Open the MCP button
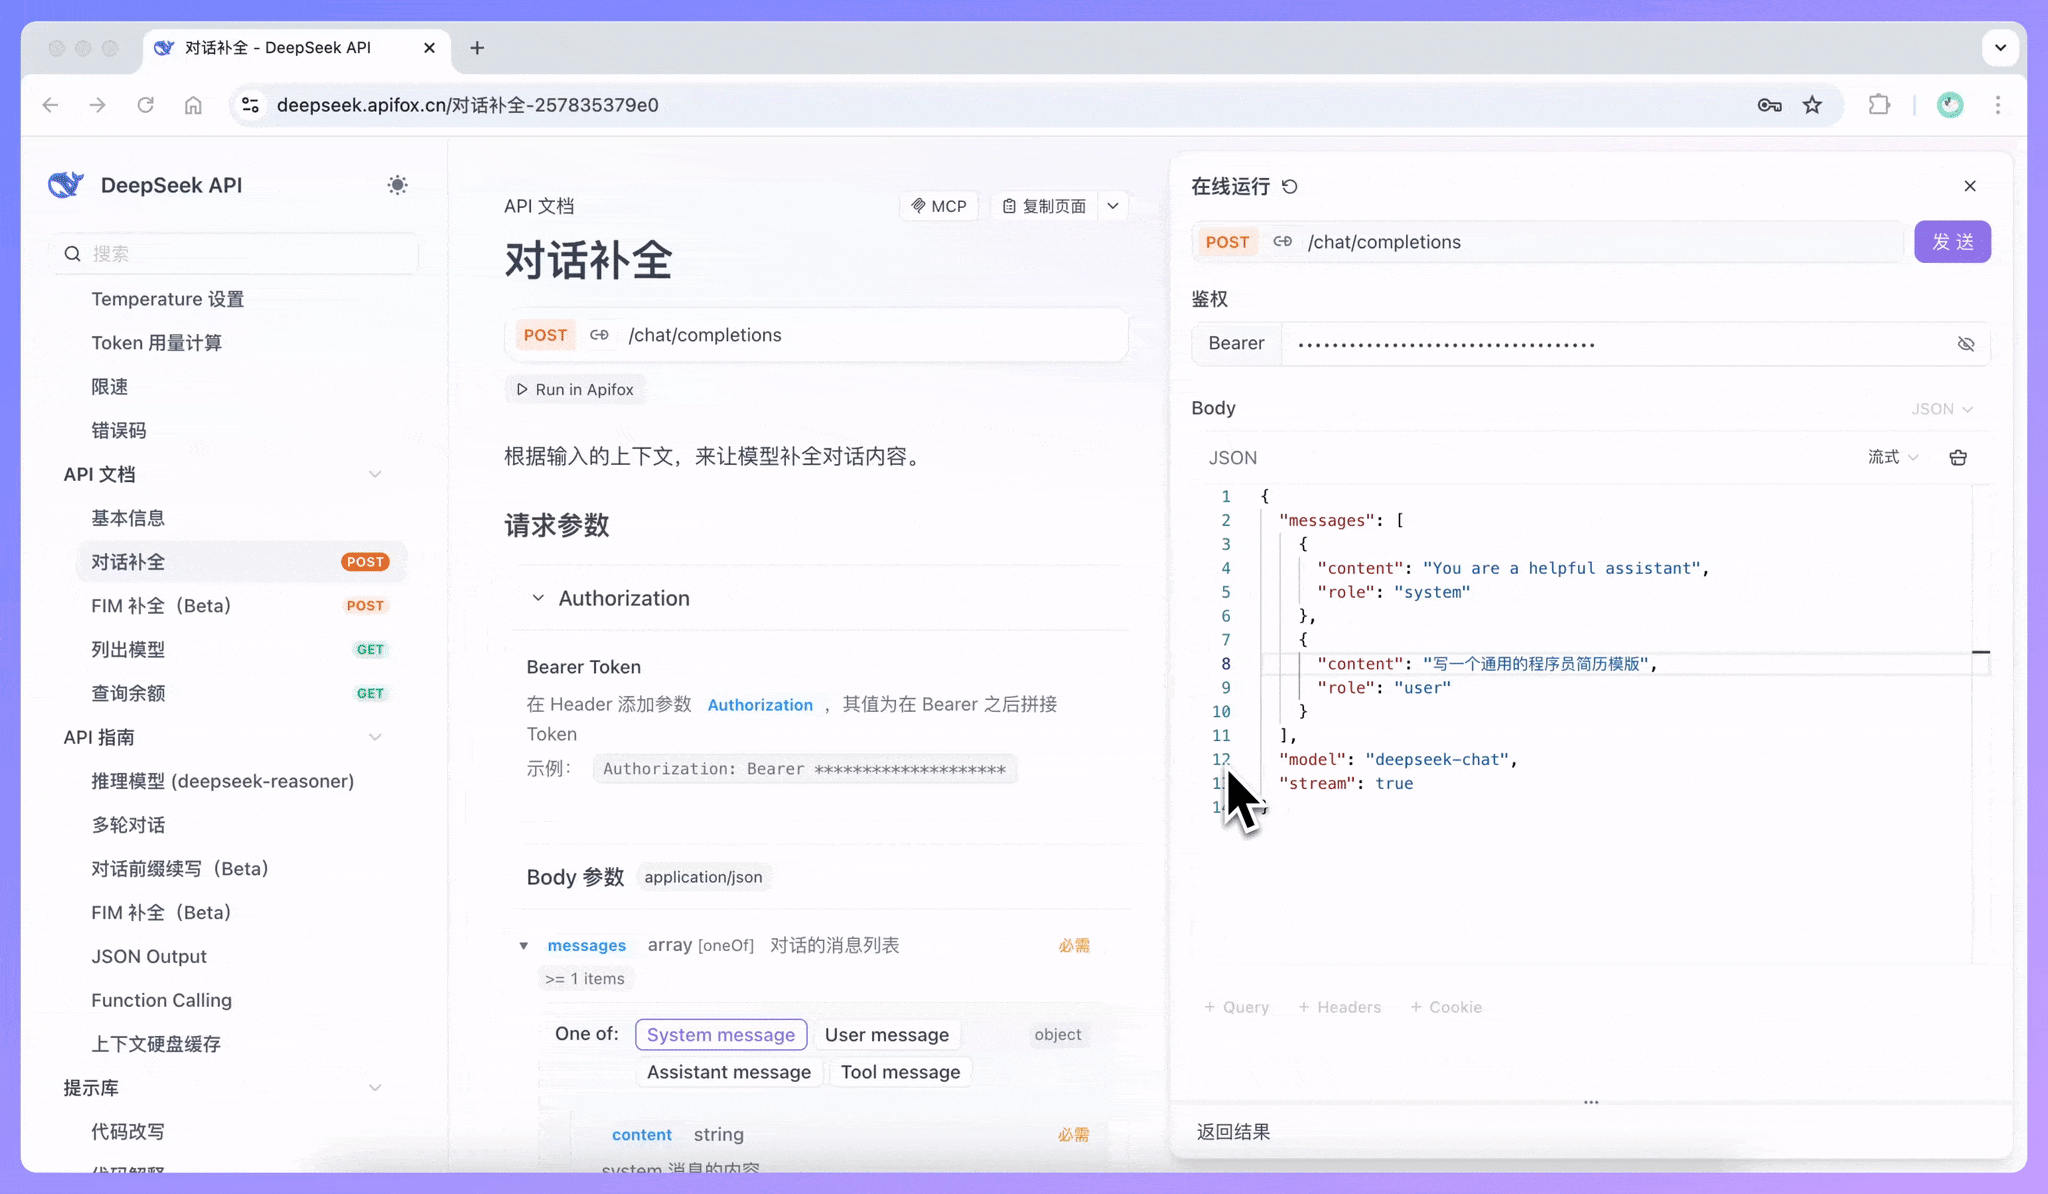Image resolution: width=2048 pixels, height=1194 pixels. (x=939, y=206)
